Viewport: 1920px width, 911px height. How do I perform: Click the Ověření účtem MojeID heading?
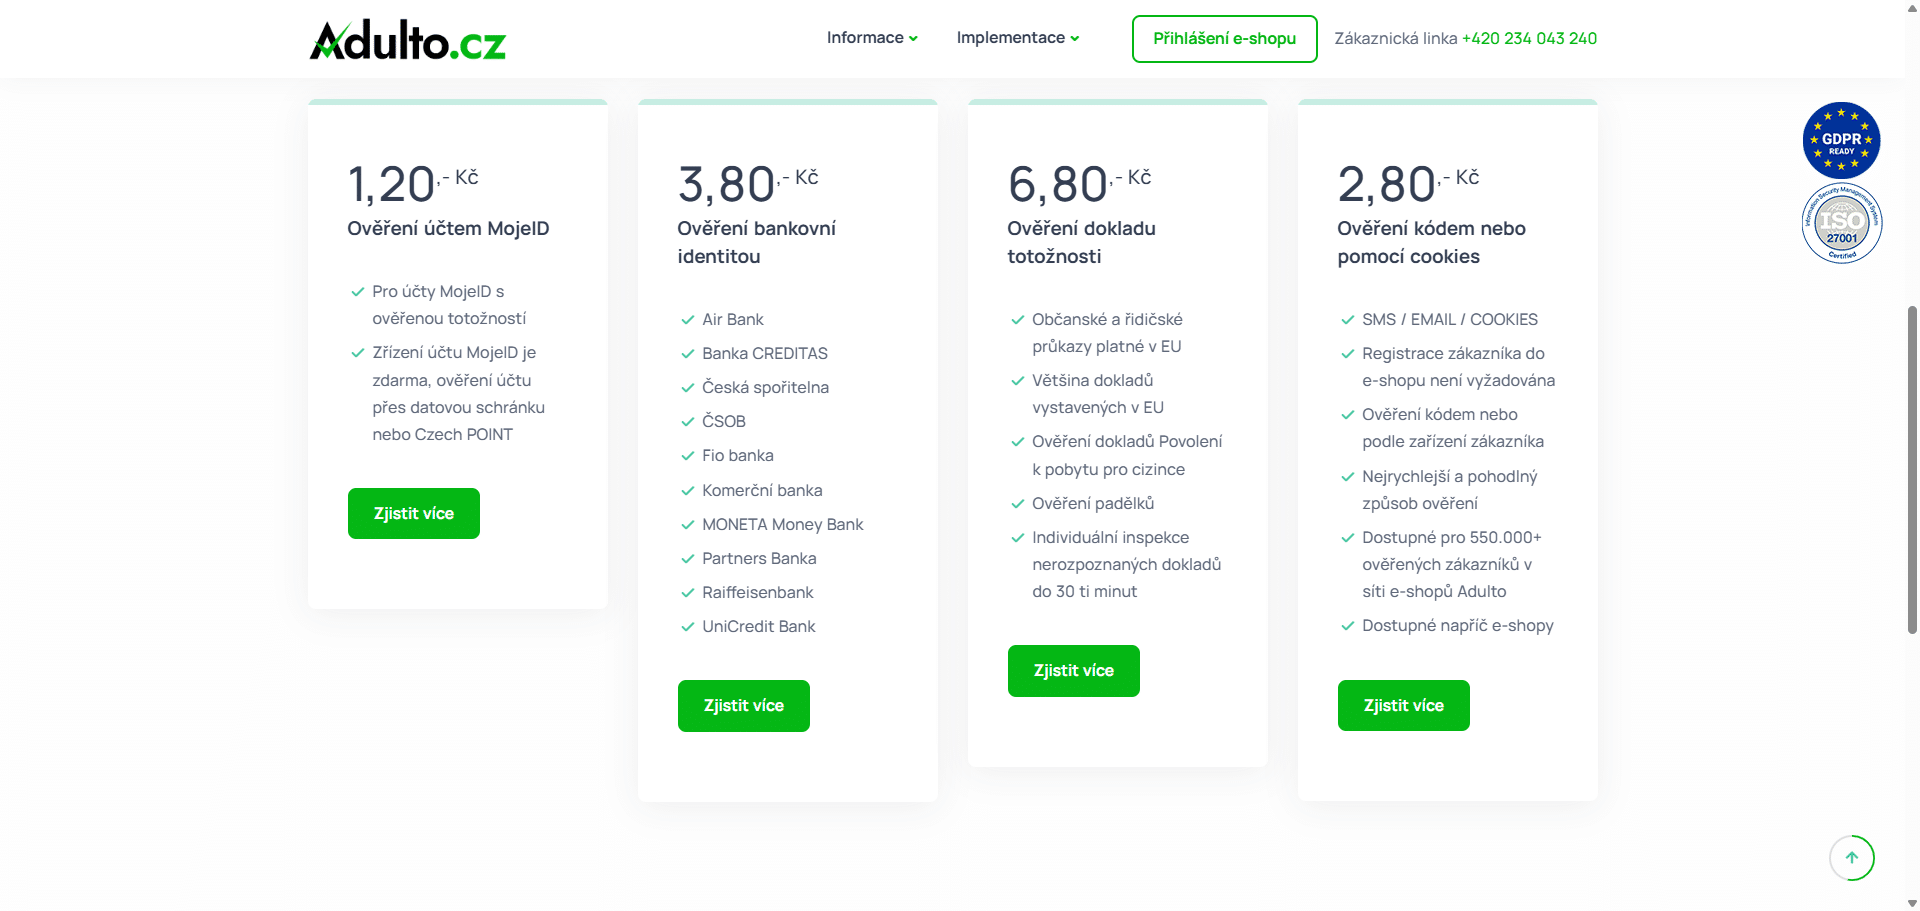coord(448,229)
